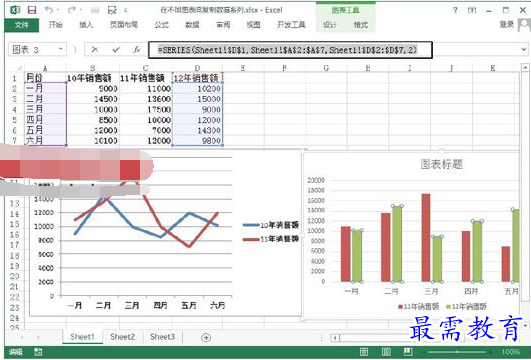The height and width of the screenshot is (360, 531).
Task: Click the Excel logo icon in title bar
Action: (15, 10)
